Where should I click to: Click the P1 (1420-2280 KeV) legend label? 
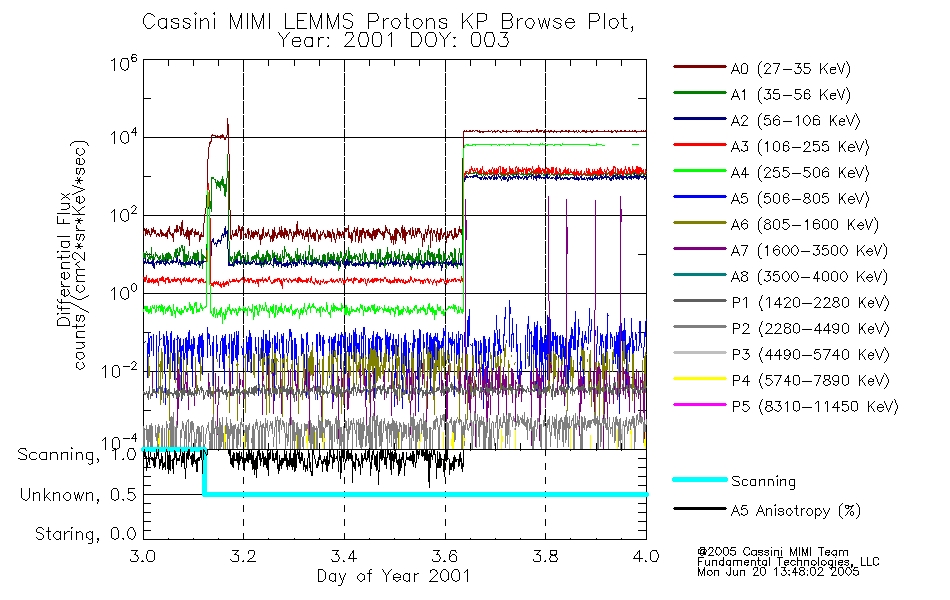tap(810, 303)
